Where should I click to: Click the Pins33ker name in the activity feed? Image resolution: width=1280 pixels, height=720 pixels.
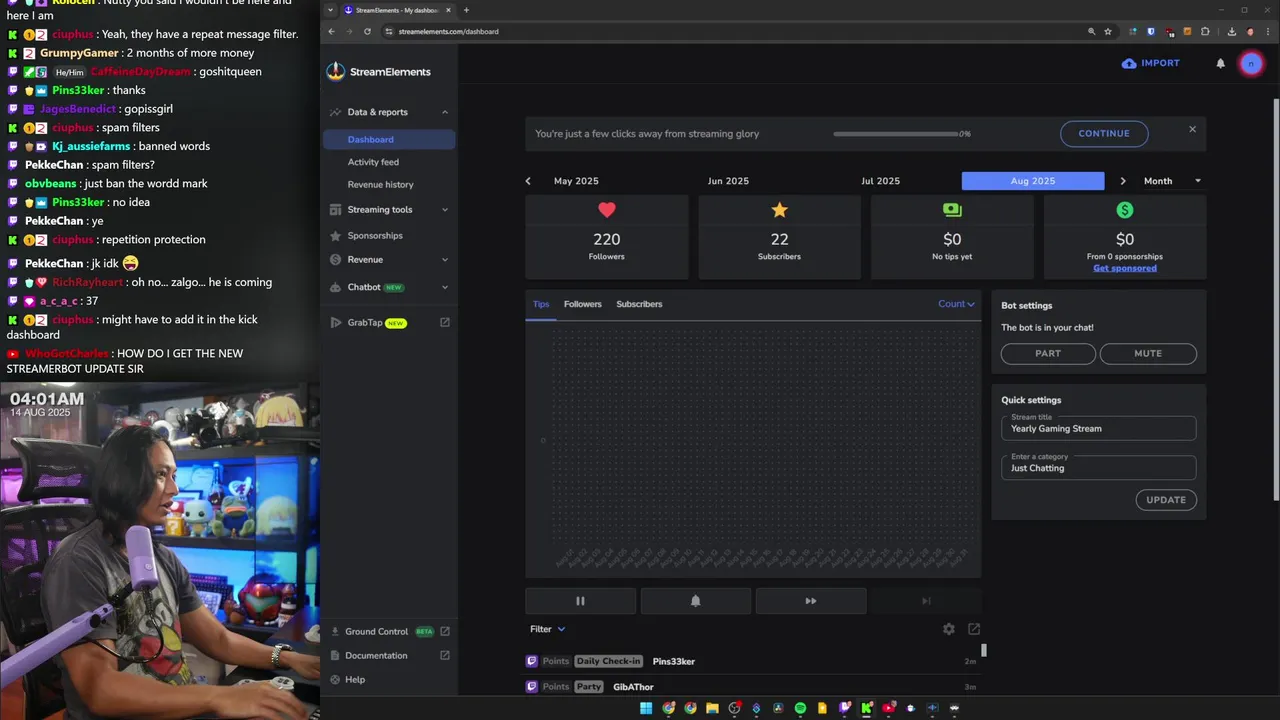(x=674, y=661)
